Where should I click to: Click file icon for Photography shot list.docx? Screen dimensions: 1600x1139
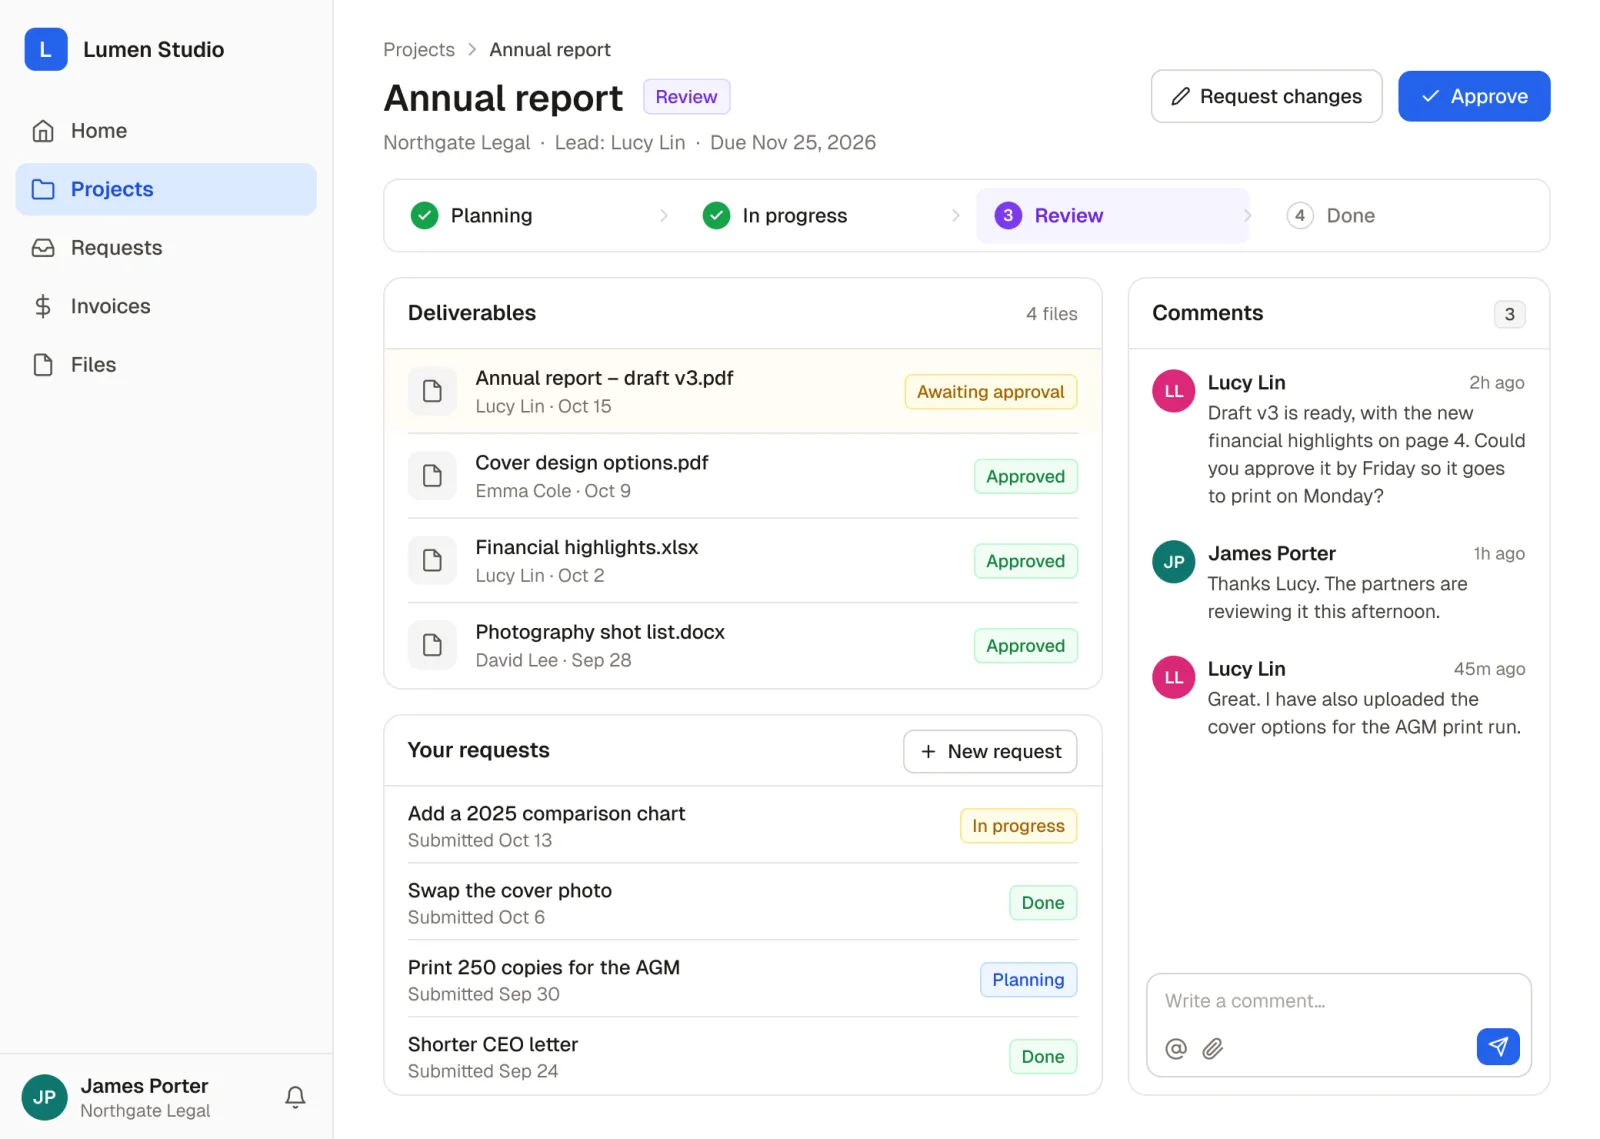pyautogui.click(x=432, y=645)
